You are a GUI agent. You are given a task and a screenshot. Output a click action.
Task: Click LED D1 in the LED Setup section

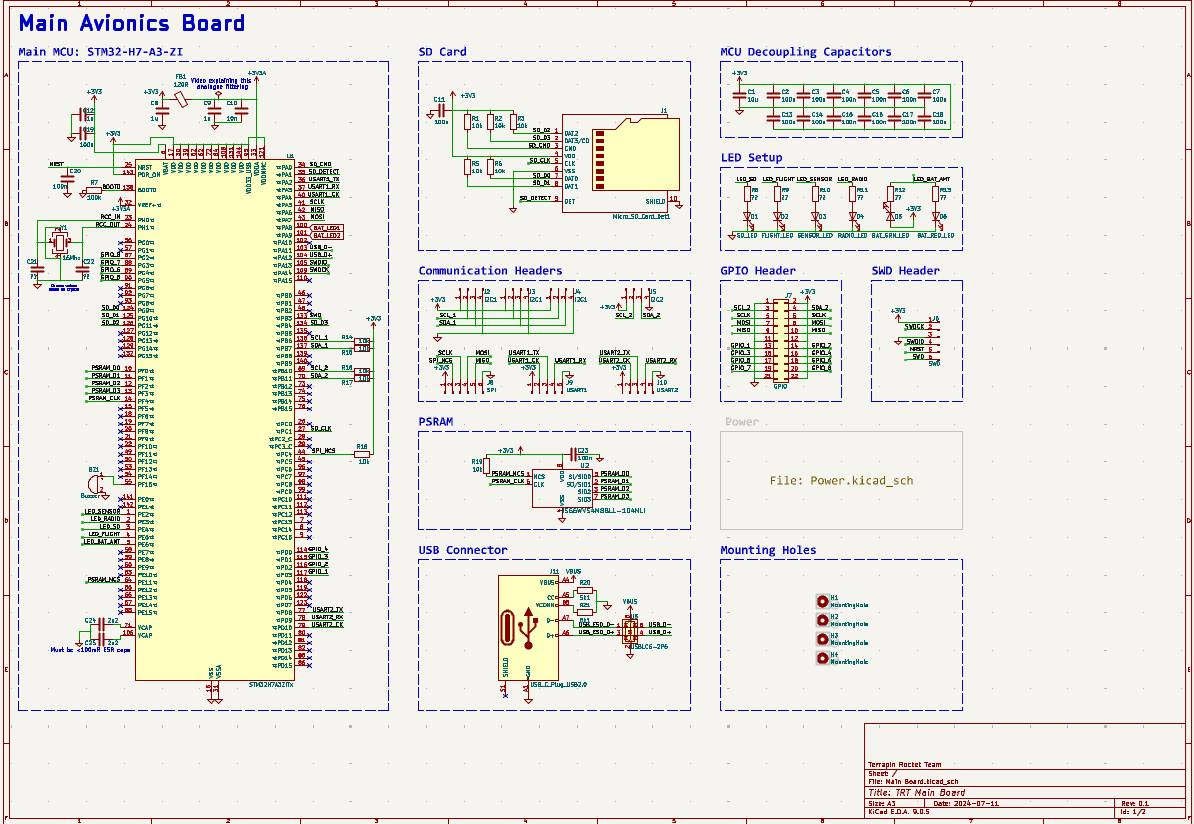747,216
